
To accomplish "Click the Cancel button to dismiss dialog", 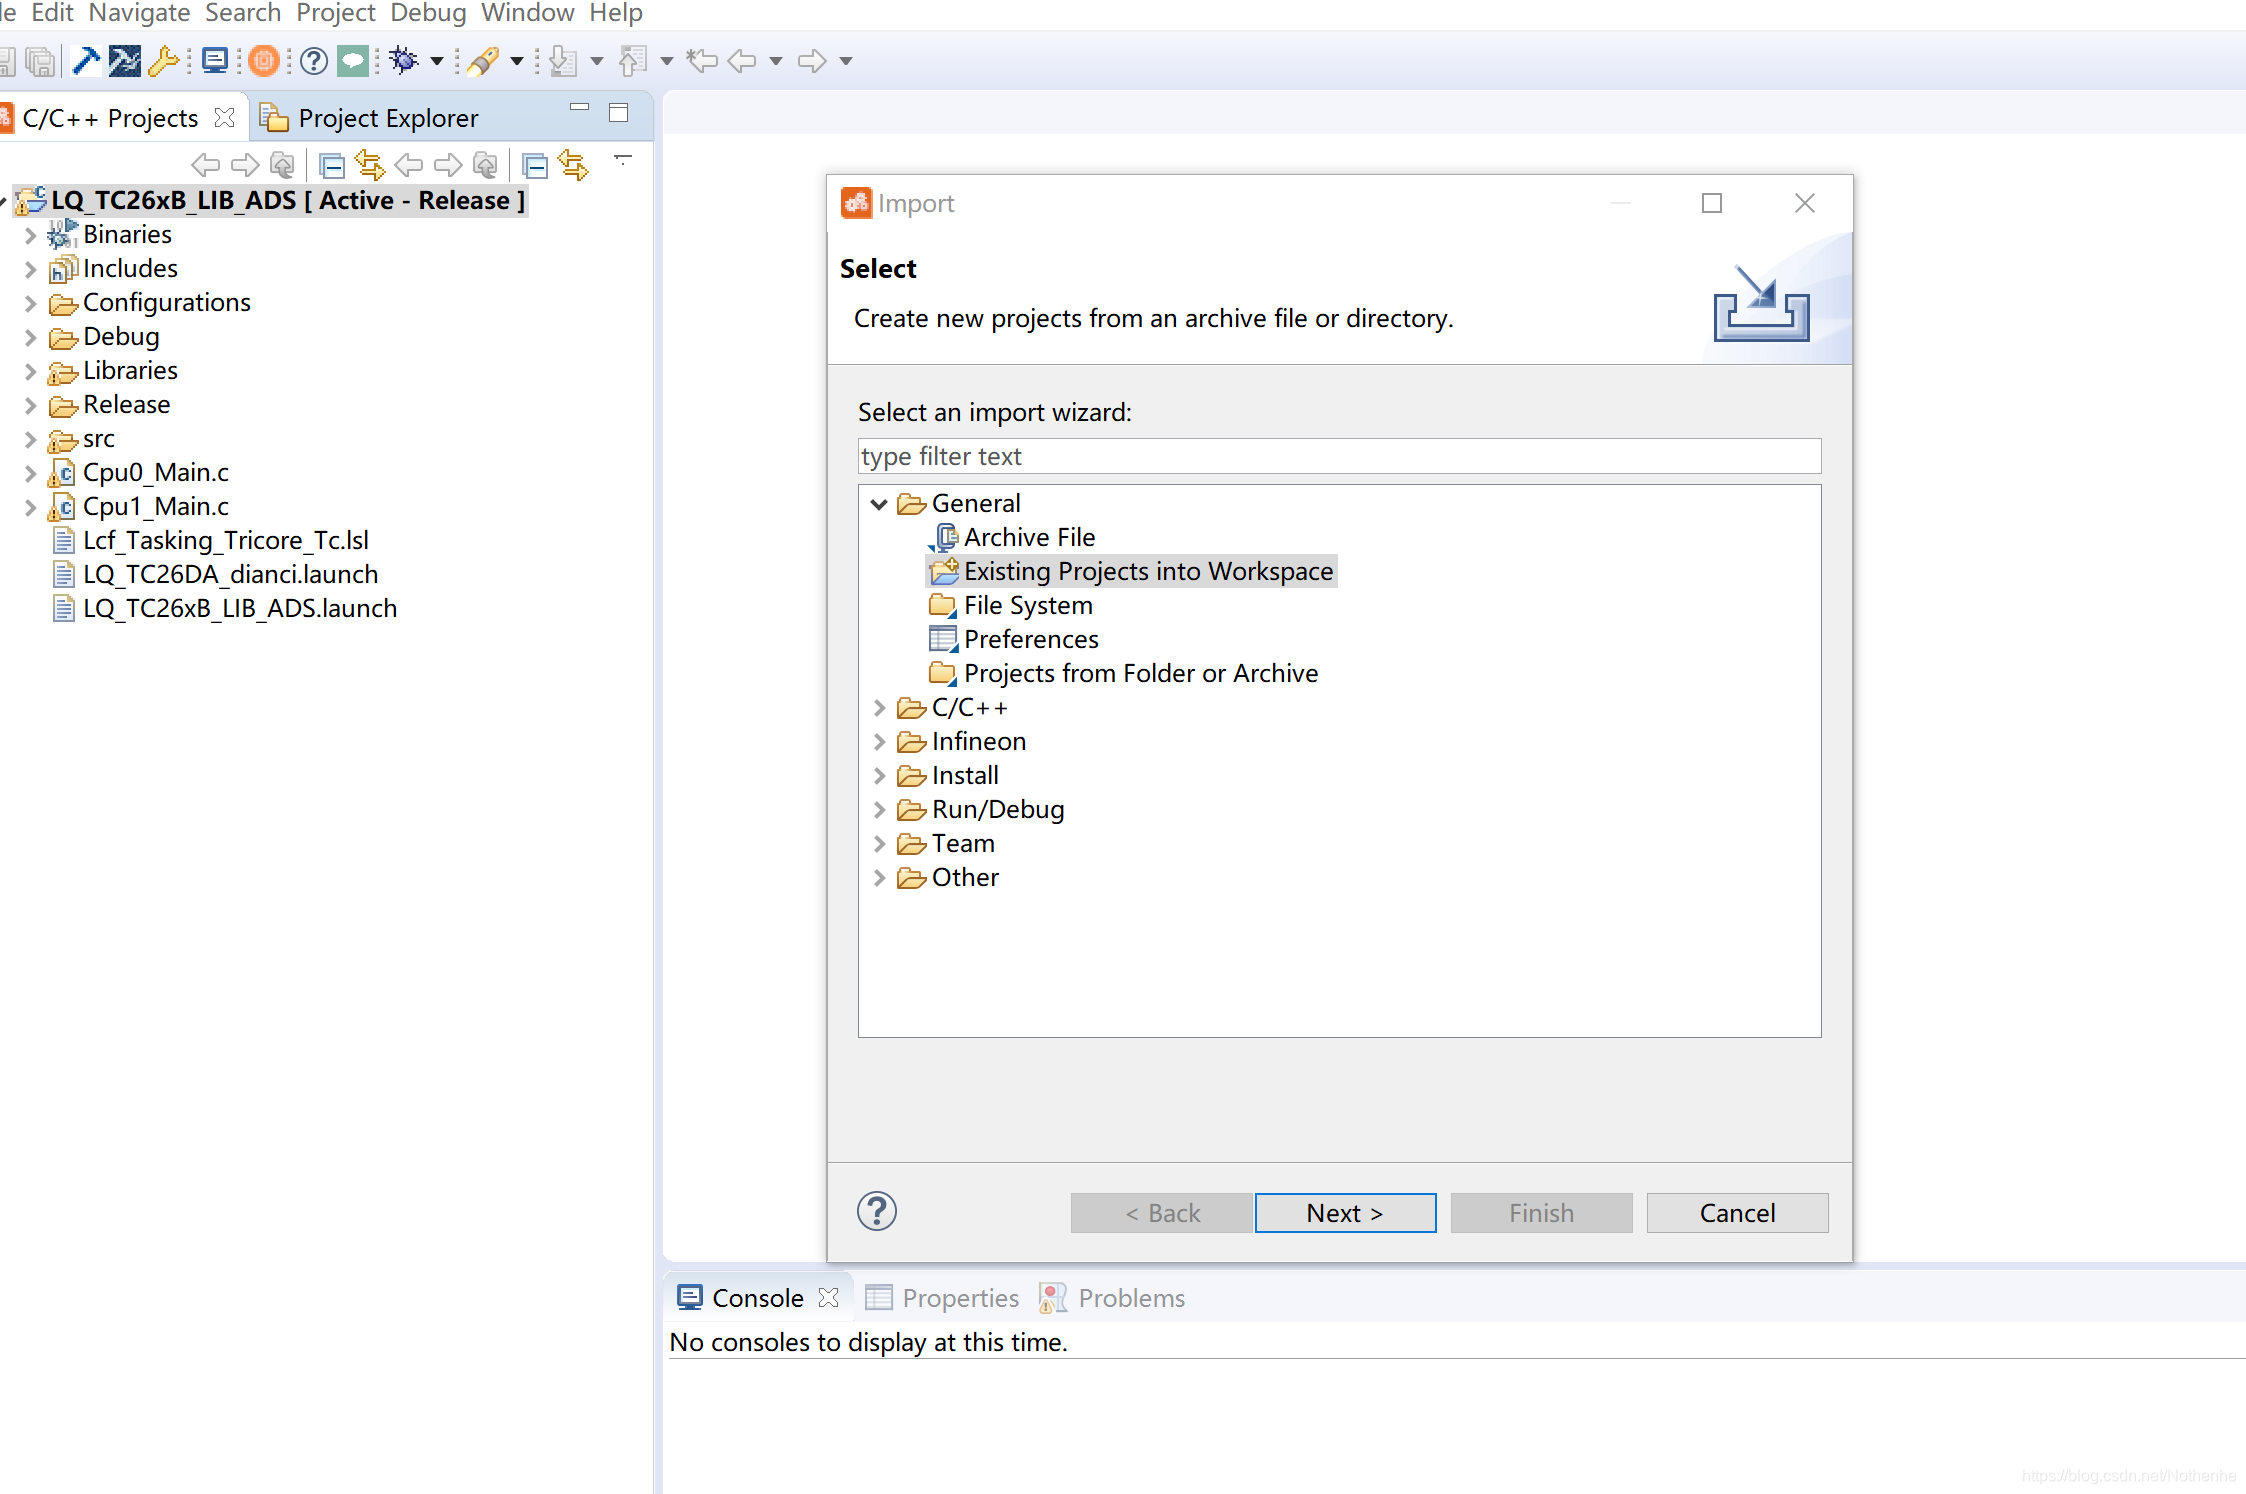I will pyautogui.click(x=1736, y=1212).
